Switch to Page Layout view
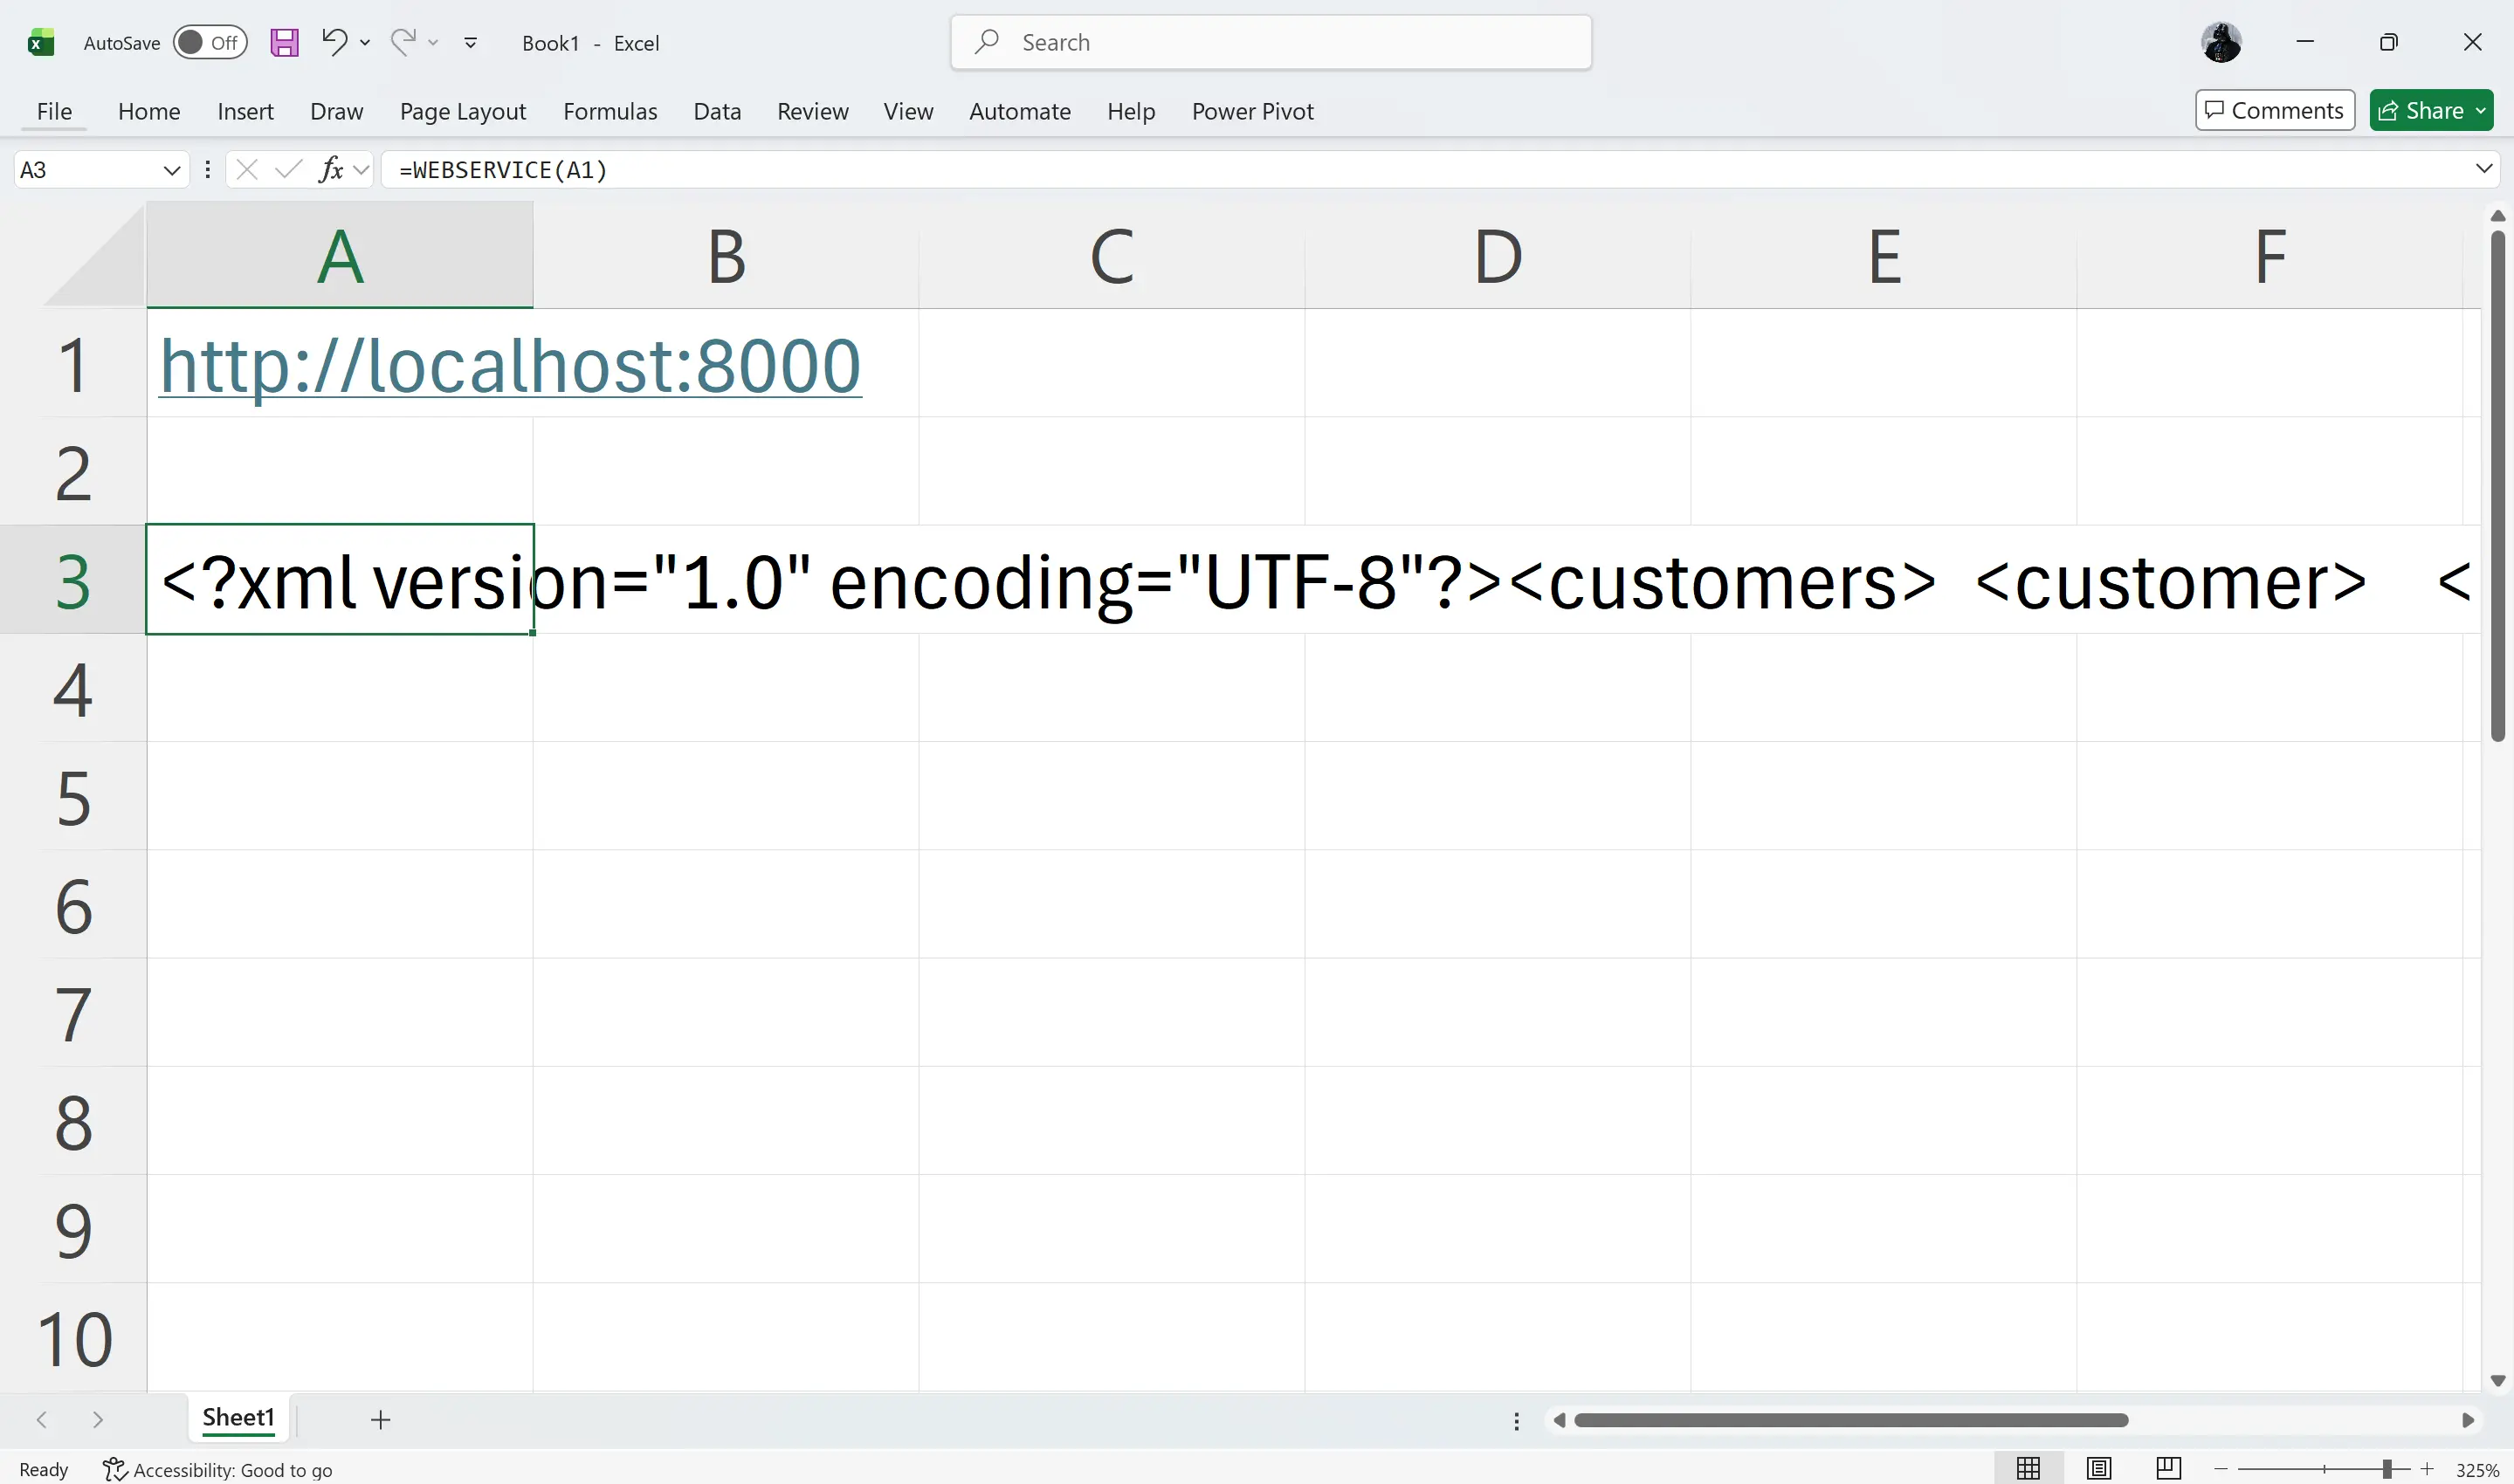 coord(2098,1468)
